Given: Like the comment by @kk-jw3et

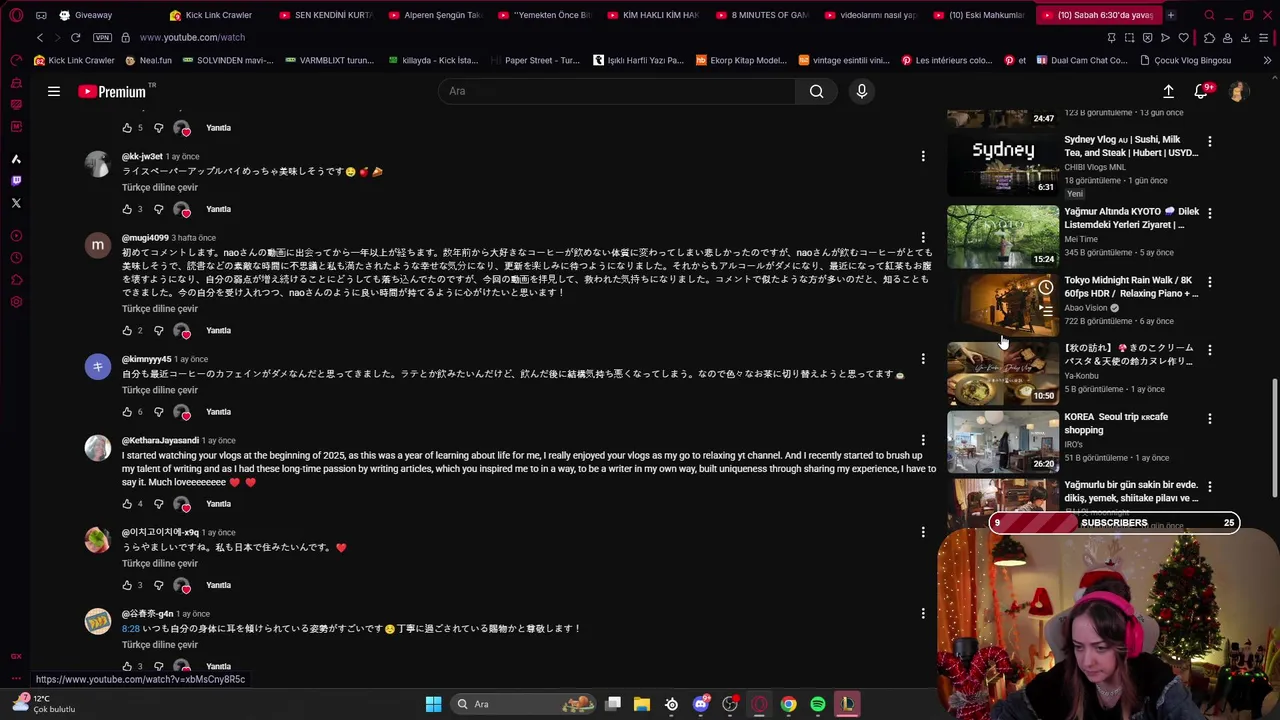Looking at the screenshot, I should [x=127, y=209].
